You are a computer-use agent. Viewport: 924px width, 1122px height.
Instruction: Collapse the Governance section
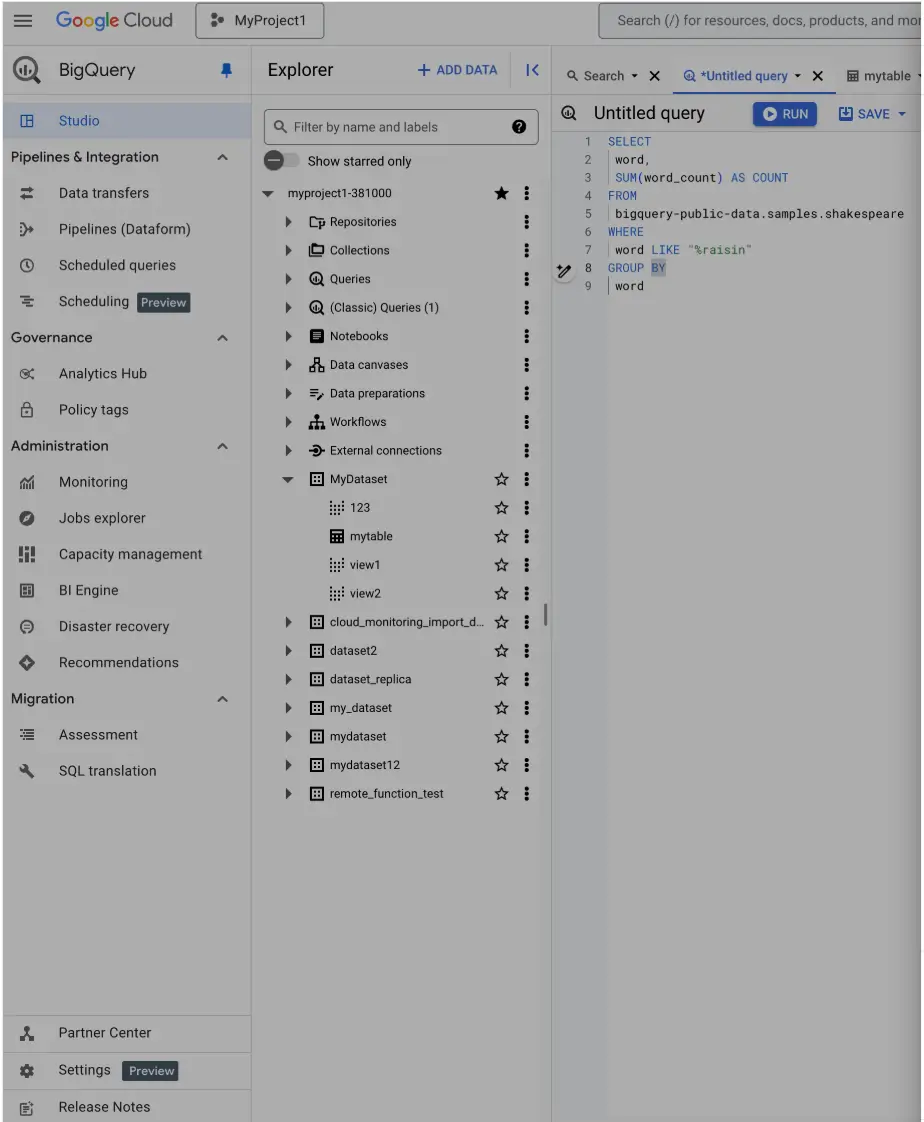pyautogui.click(x=223, y=338)
